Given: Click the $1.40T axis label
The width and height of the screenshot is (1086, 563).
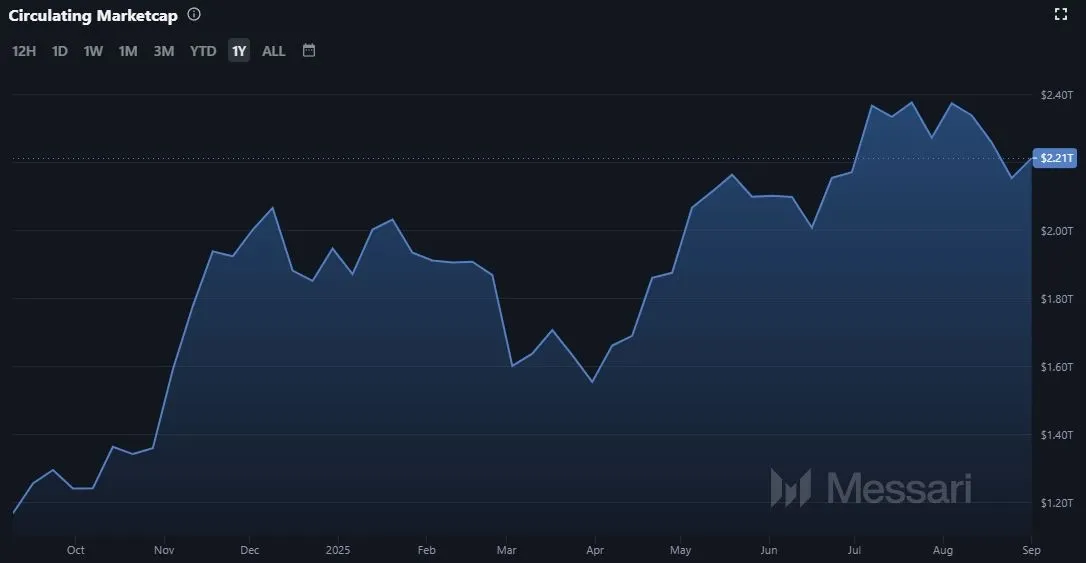Looking at the screenshot, I should [x=1057, y=435].
